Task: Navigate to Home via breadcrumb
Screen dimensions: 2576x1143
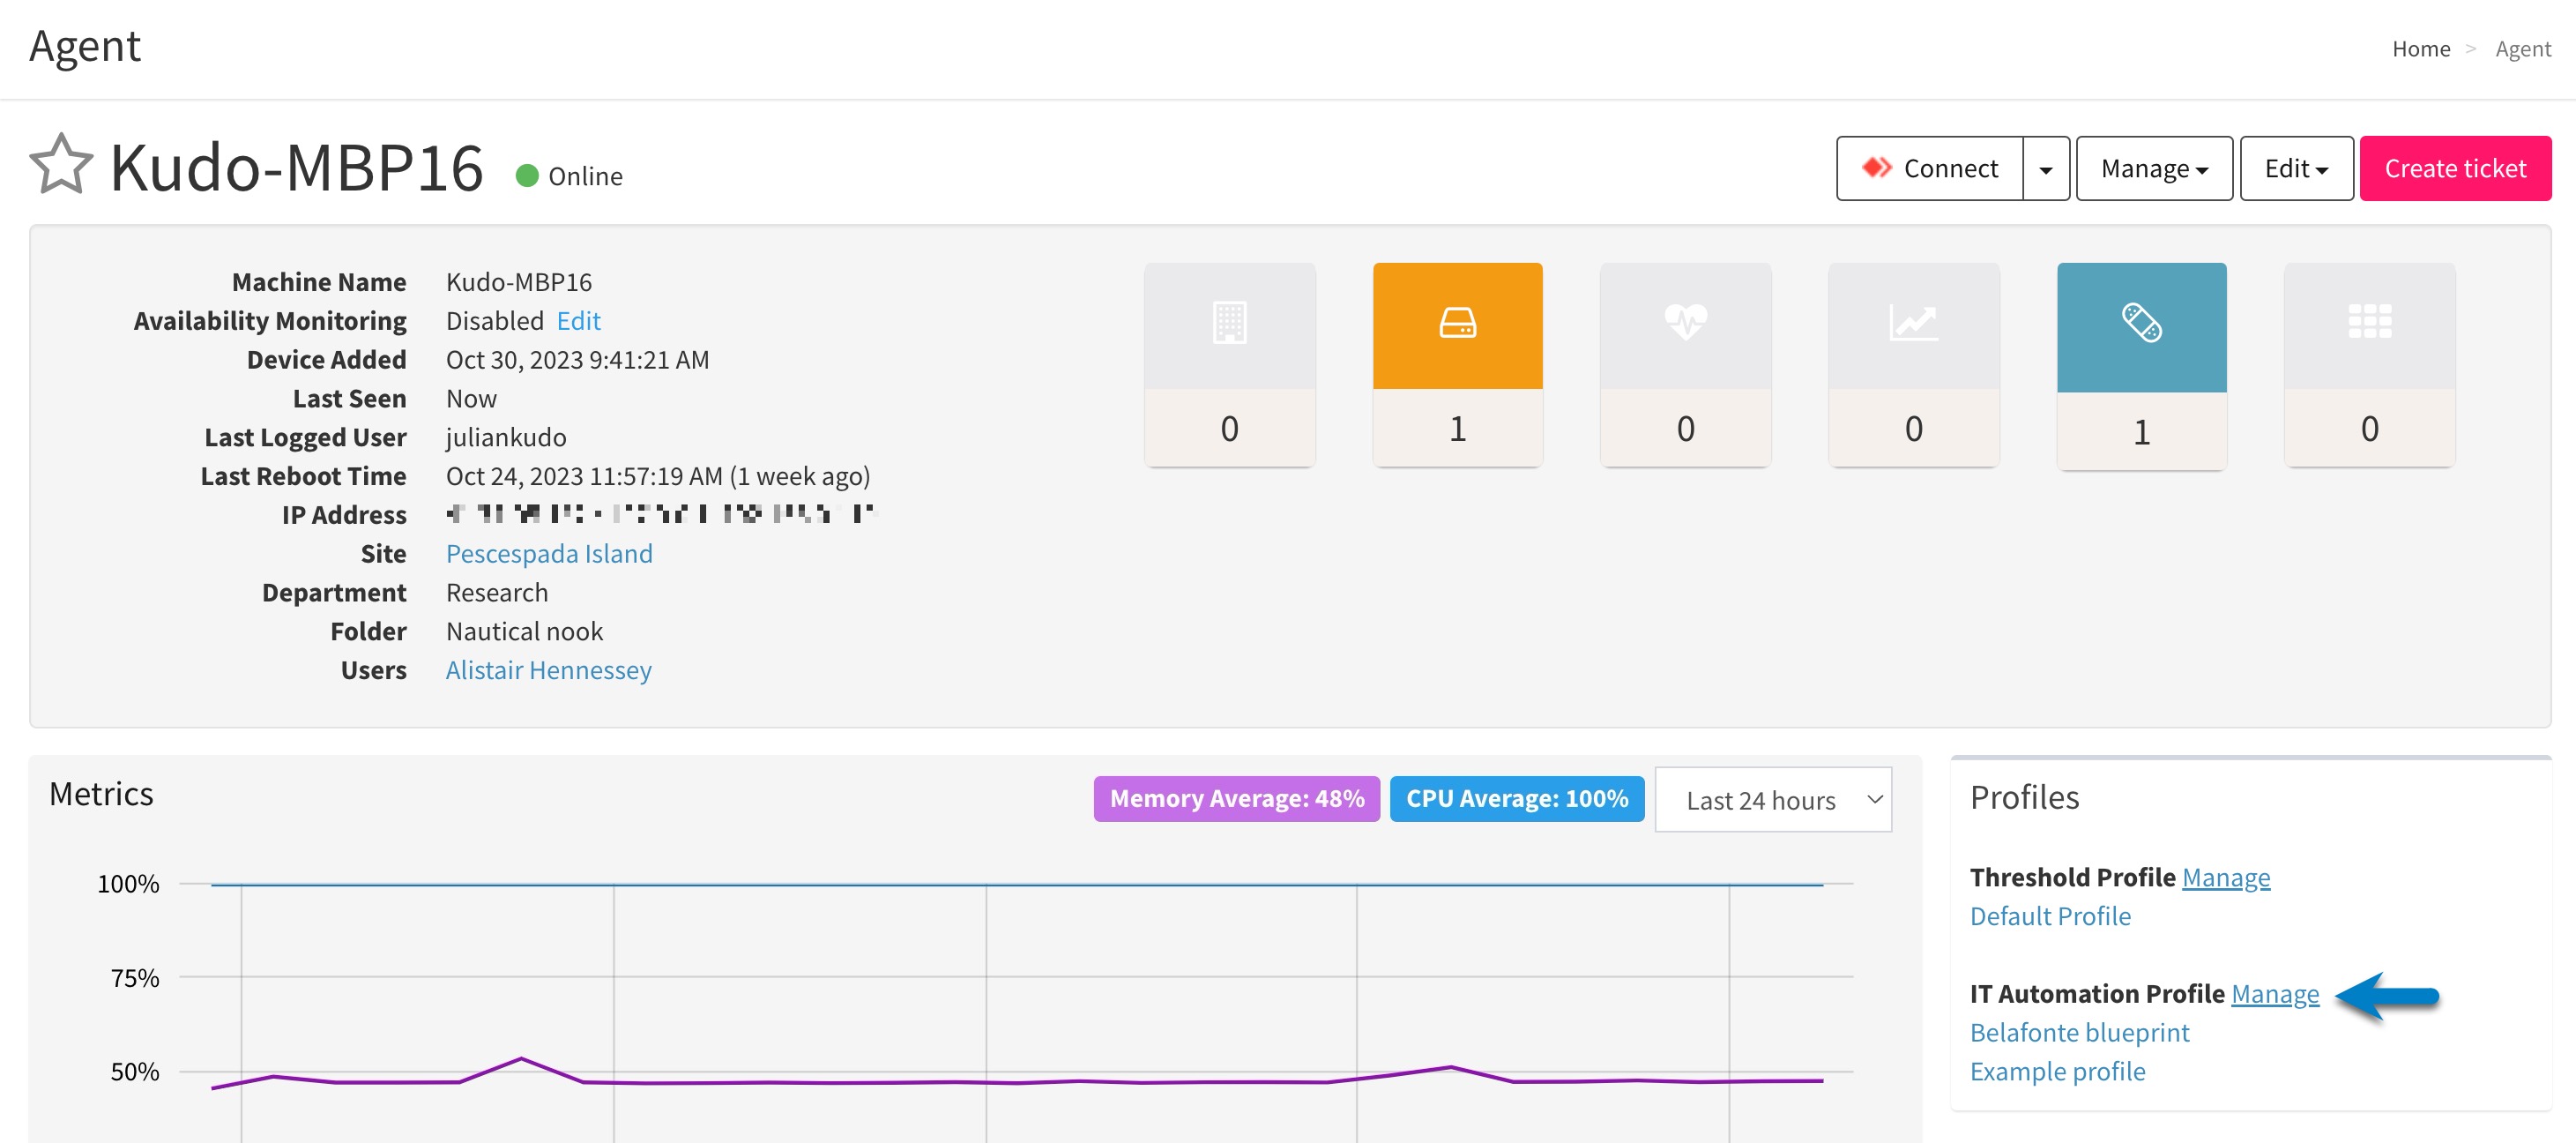Action: coord(2420,48)
